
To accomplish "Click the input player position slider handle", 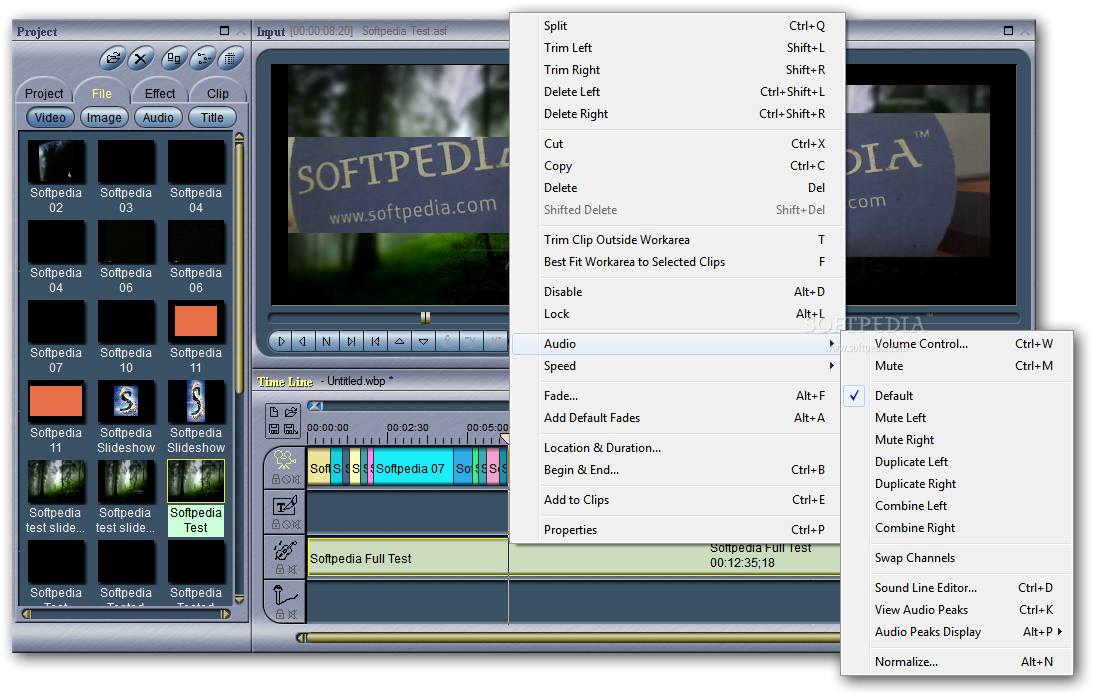I will (426, 318).
